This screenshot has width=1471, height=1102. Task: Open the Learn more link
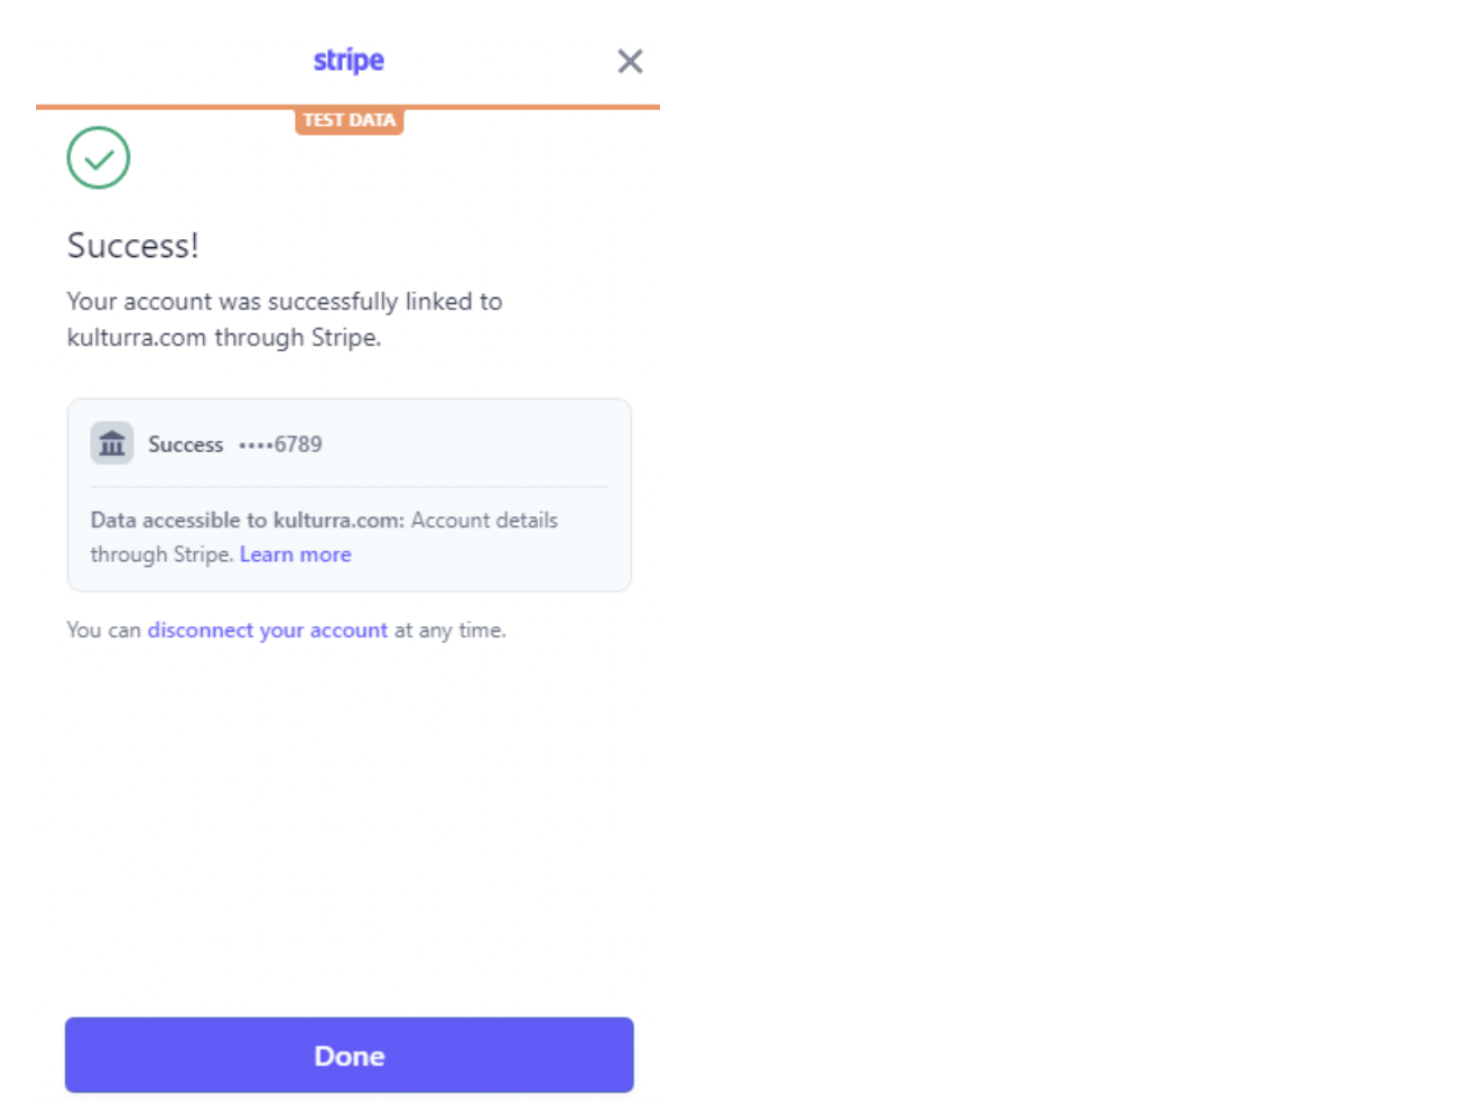coord(295,555)
